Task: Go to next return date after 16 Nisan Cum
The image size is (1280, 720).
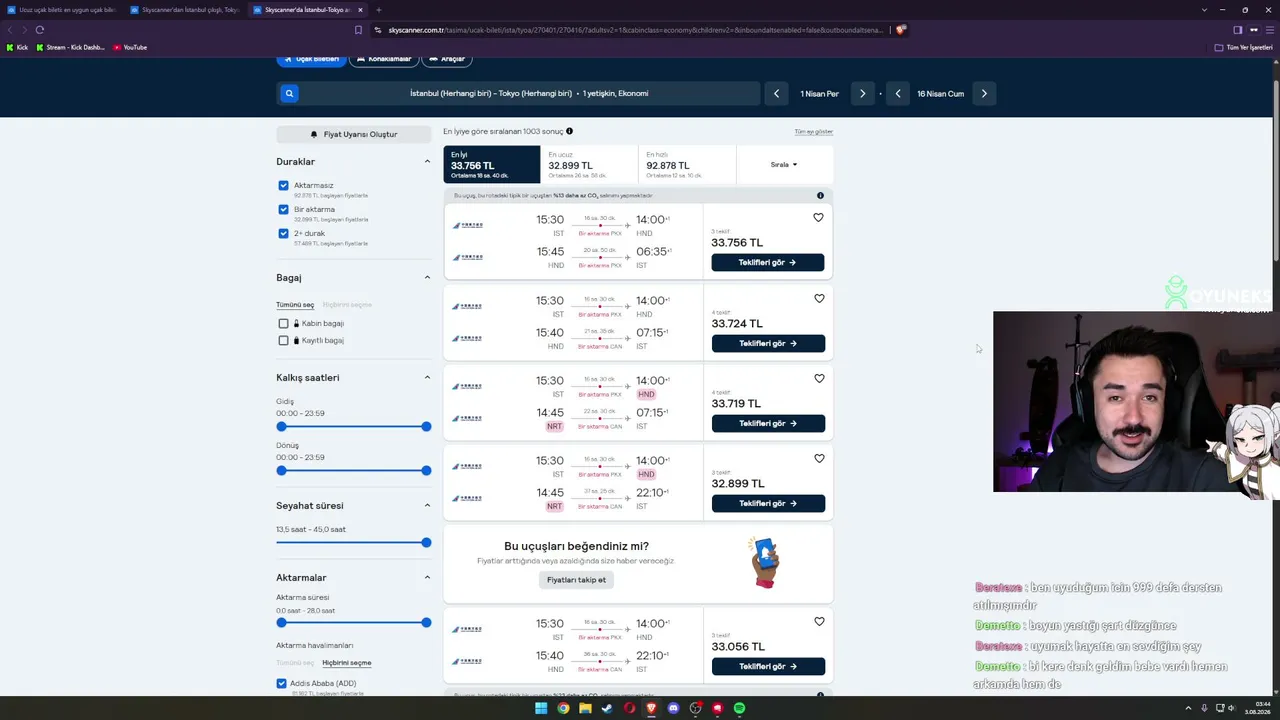Action: click(x=984, y=94)
